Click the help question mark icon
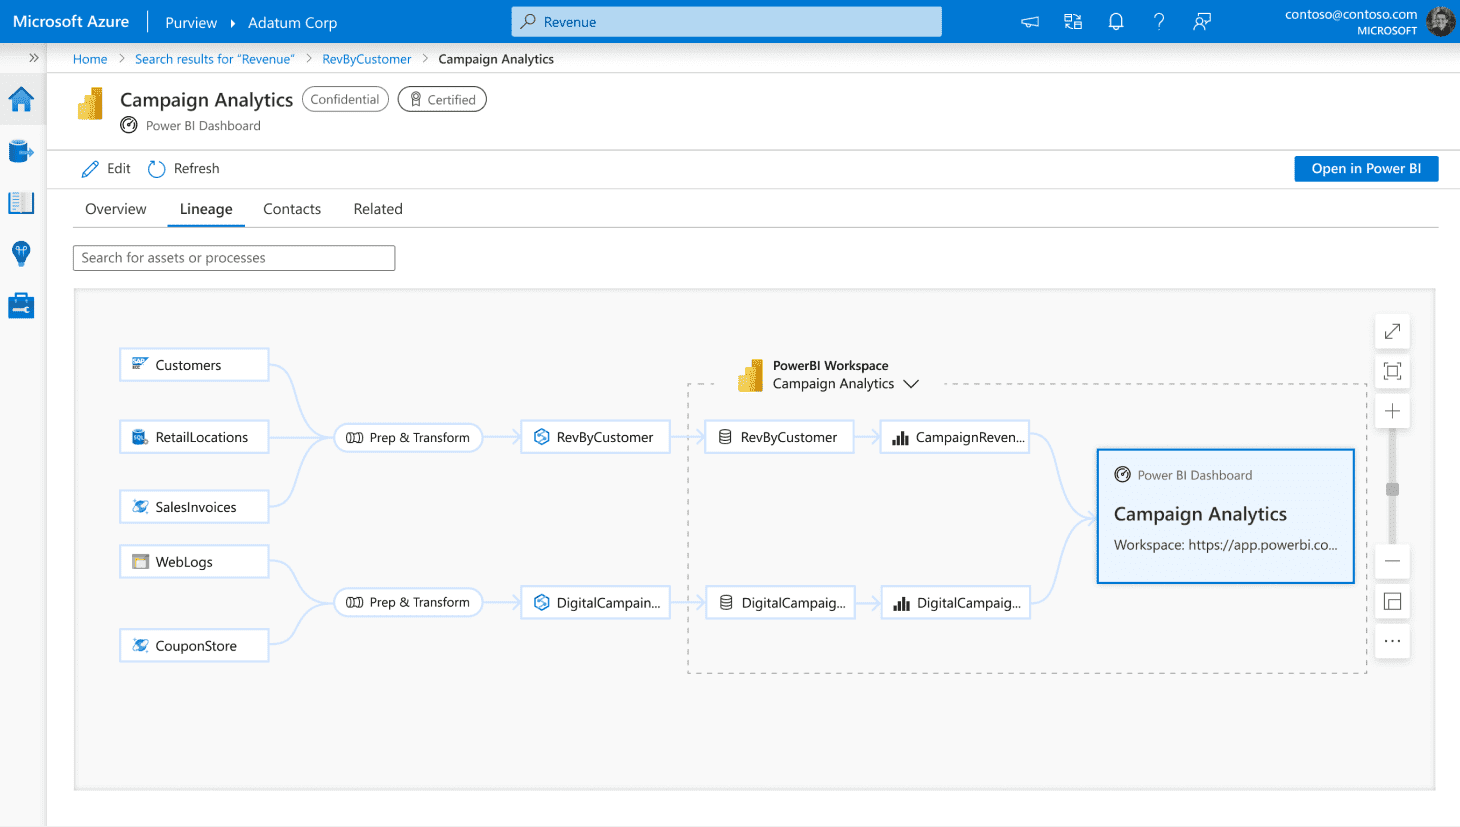Screen dimensions: 1460x827 (x=1159, y=21)
